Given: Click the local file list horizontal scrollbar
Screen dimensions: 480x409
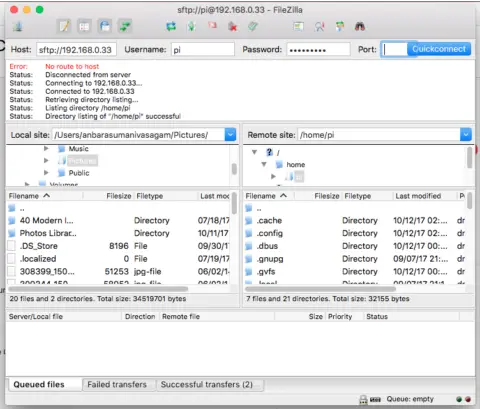Looking at the screenshot, I should (x=98, y=289).
